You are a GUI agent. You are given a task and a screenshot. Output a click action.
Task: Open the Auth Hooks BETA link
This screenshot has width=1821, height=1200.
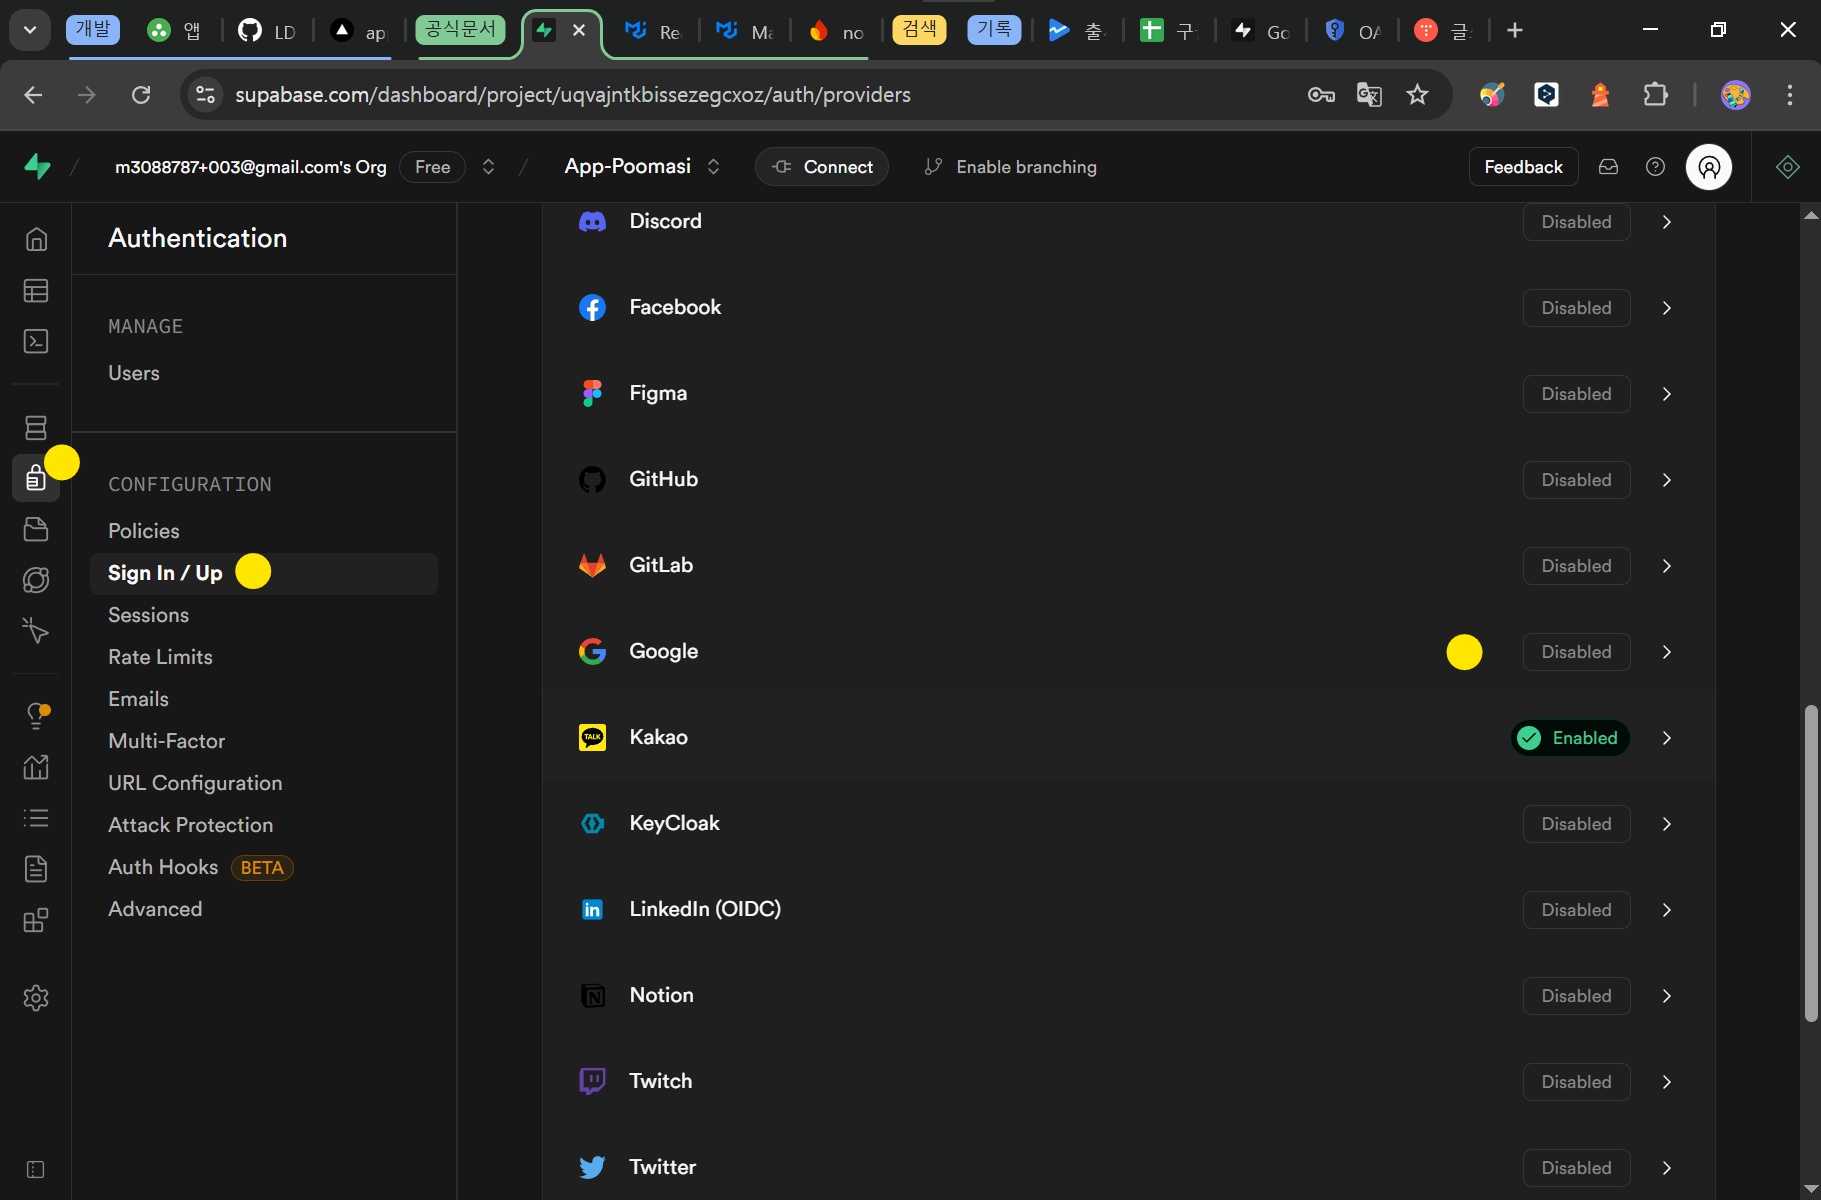(200, 867)
